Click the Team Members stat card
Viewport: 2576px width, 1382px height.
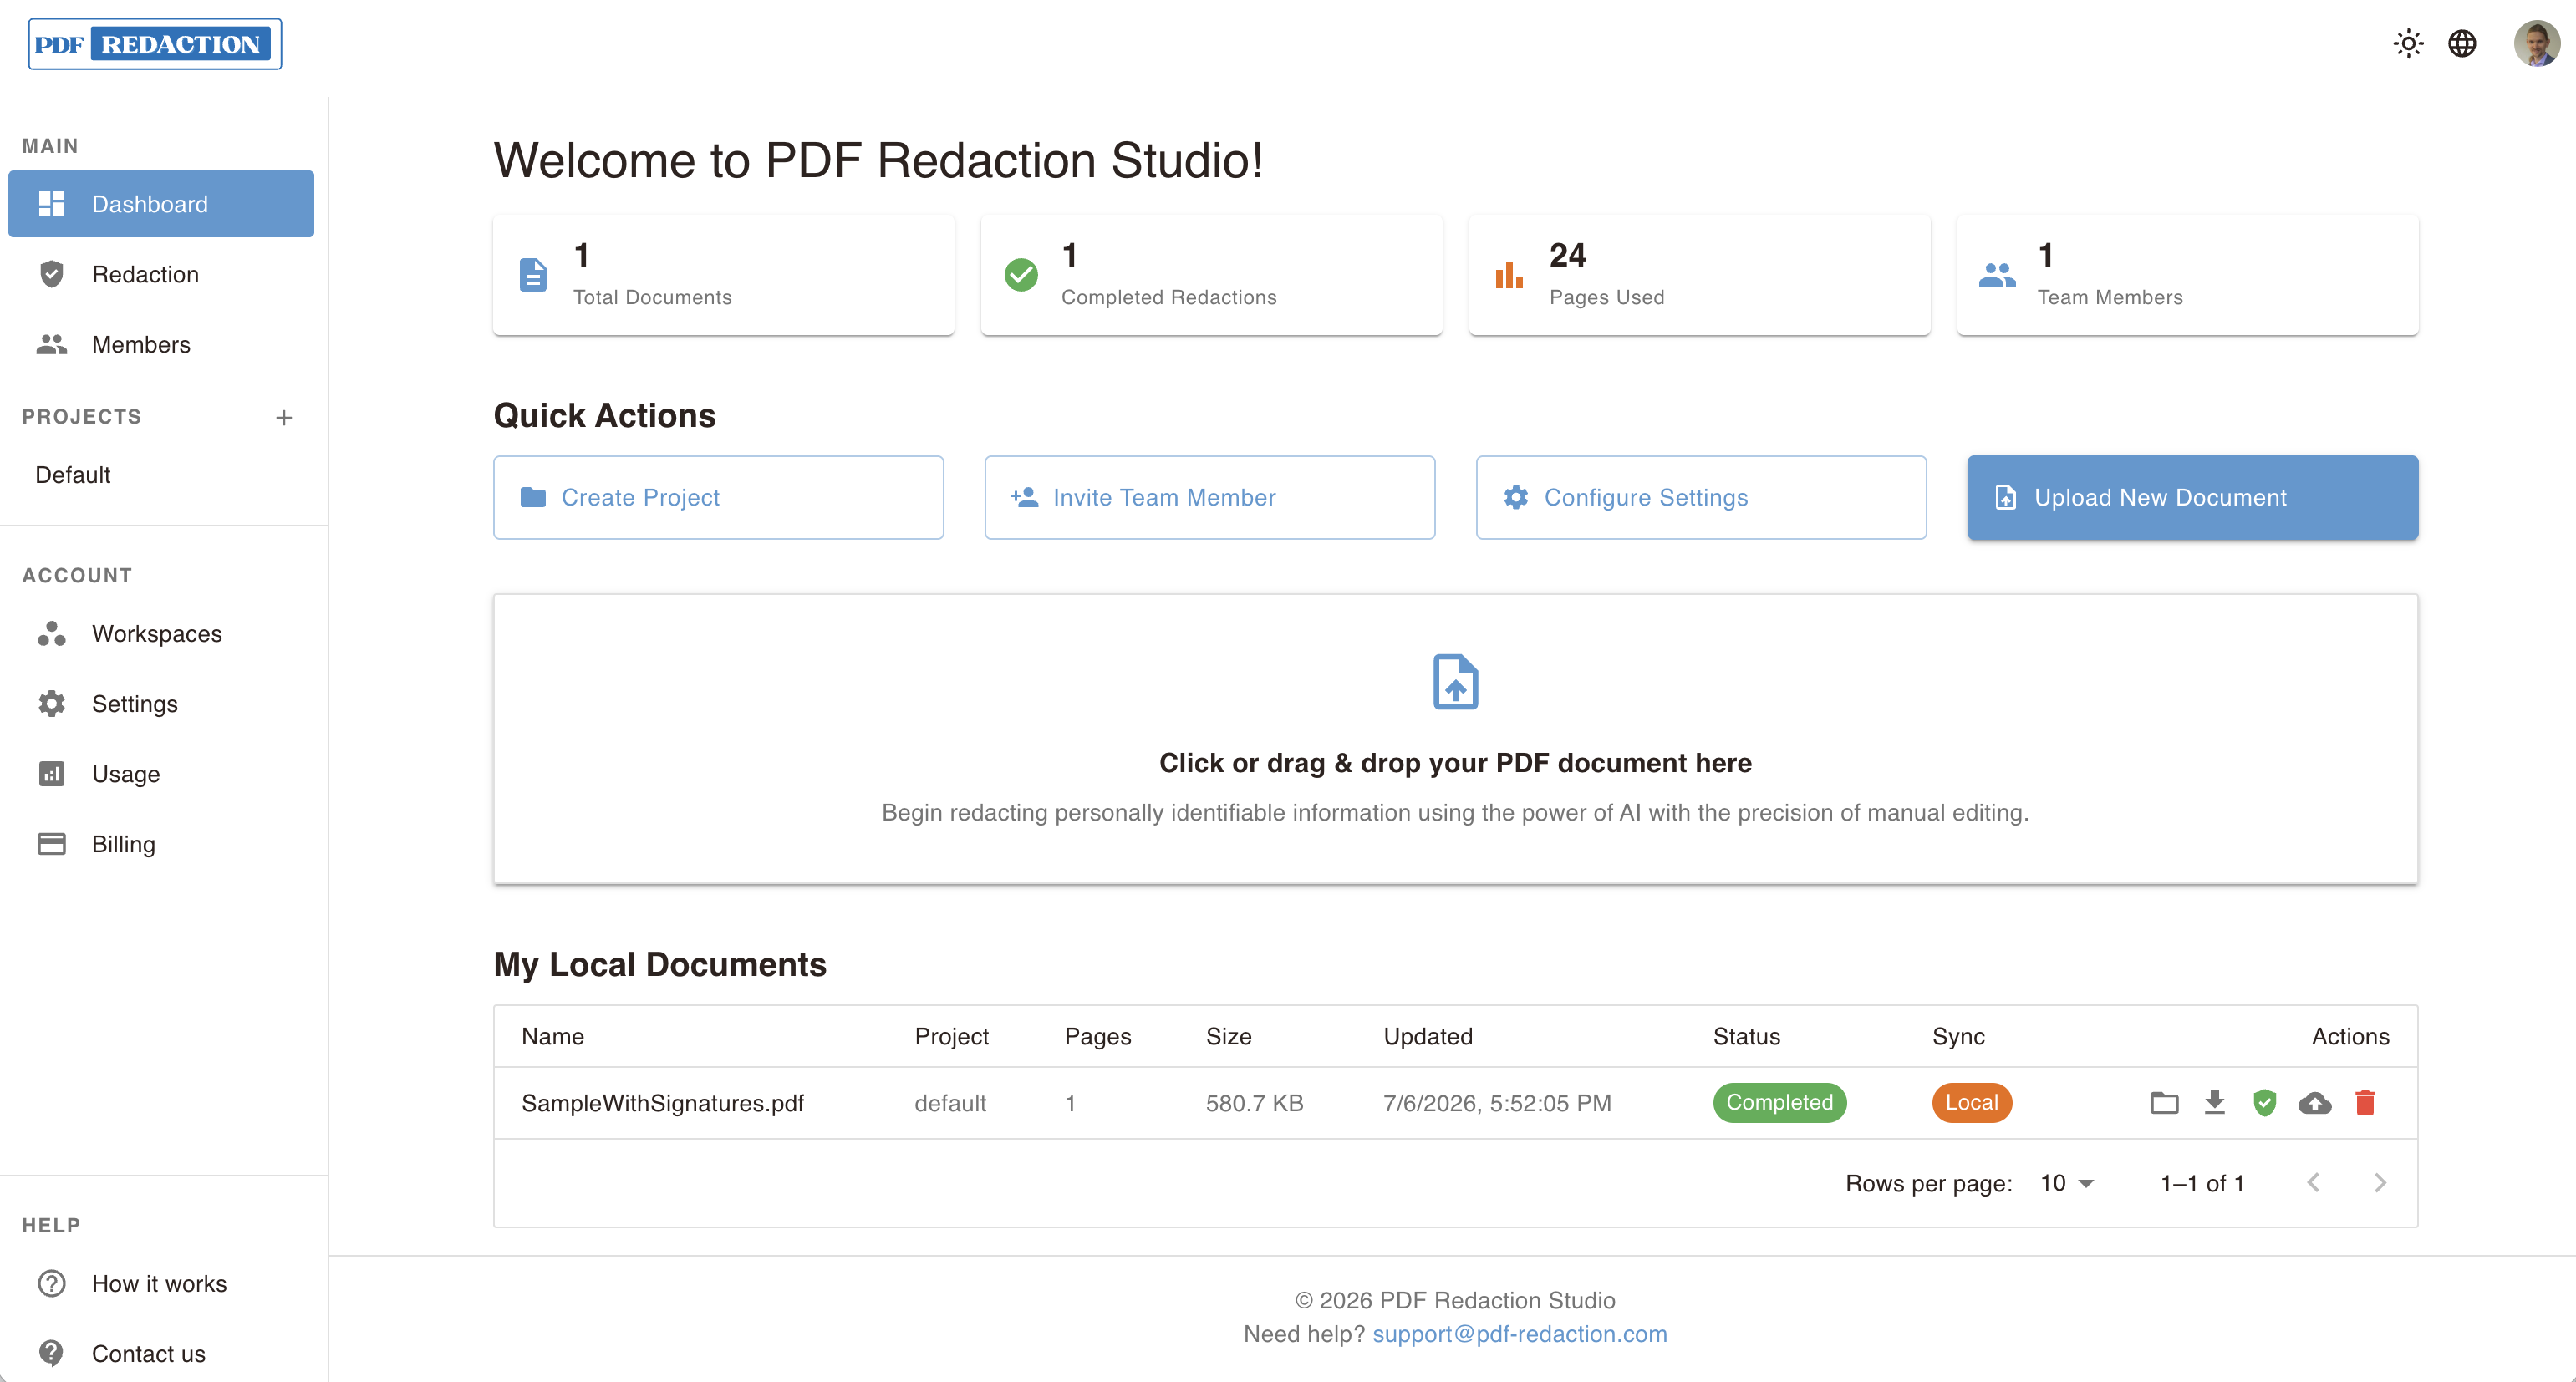tap(2188, 275)
